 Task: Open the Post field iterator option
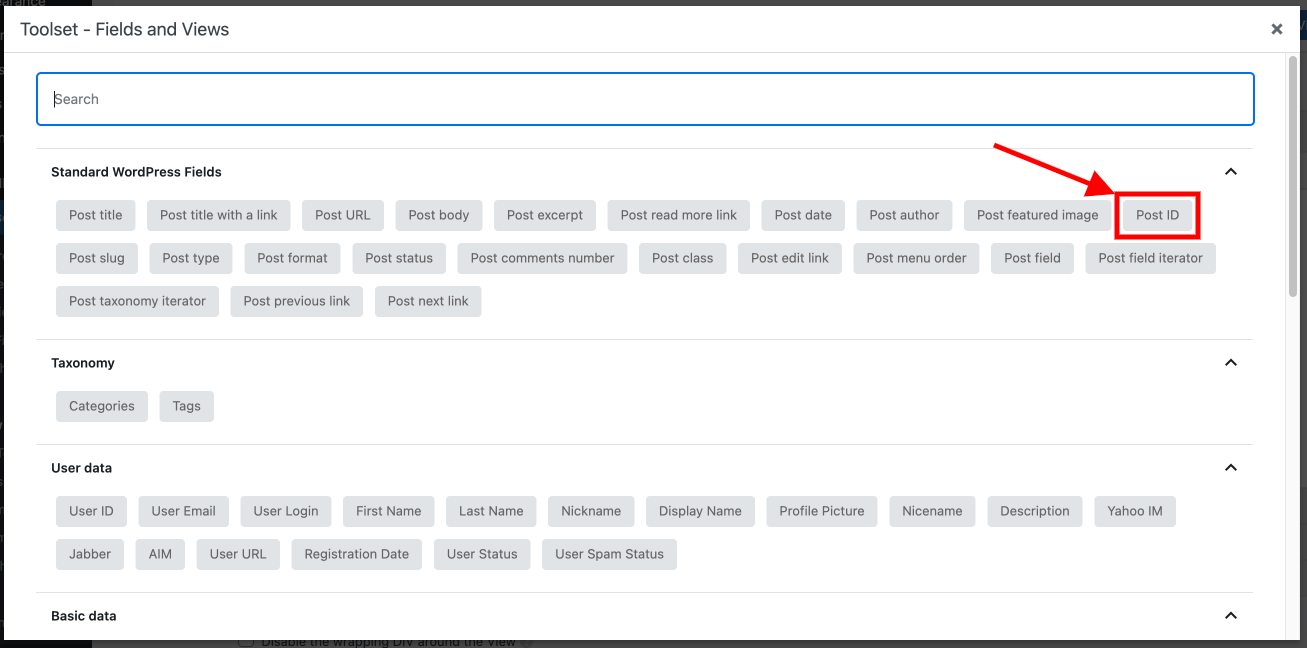(1151, 258)
